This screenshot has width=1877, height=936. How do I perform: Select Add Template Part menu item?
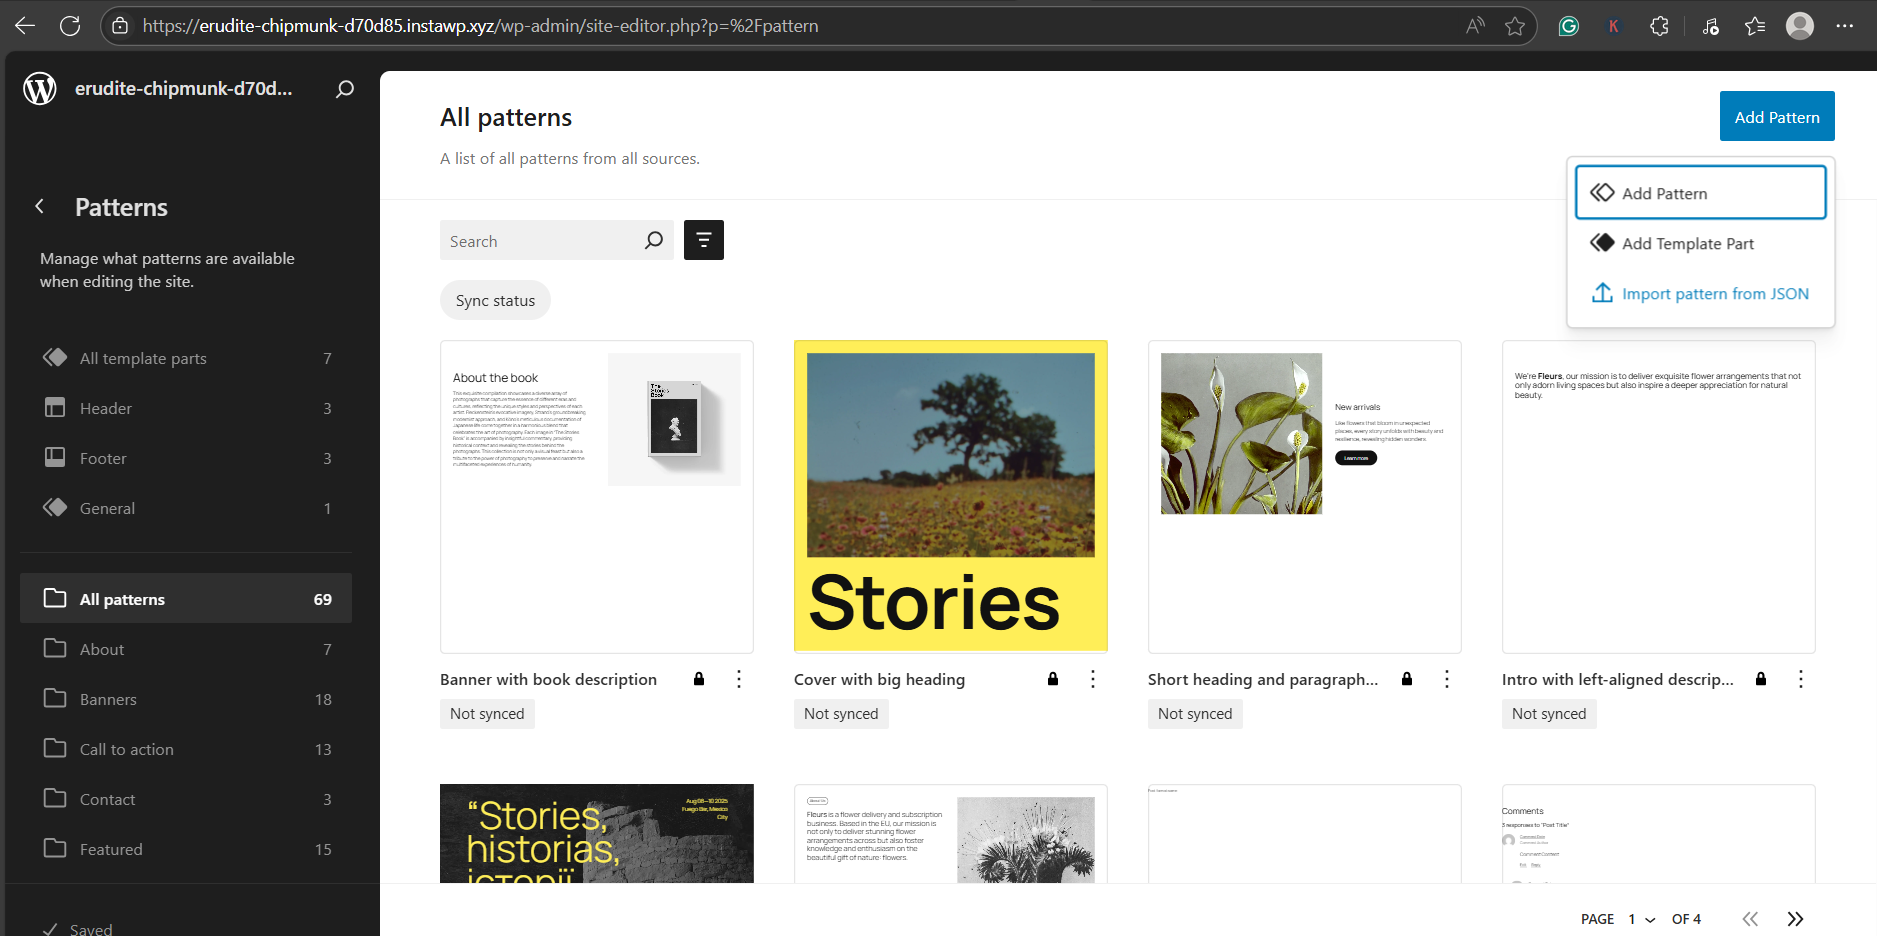[x=1701, y=243]
